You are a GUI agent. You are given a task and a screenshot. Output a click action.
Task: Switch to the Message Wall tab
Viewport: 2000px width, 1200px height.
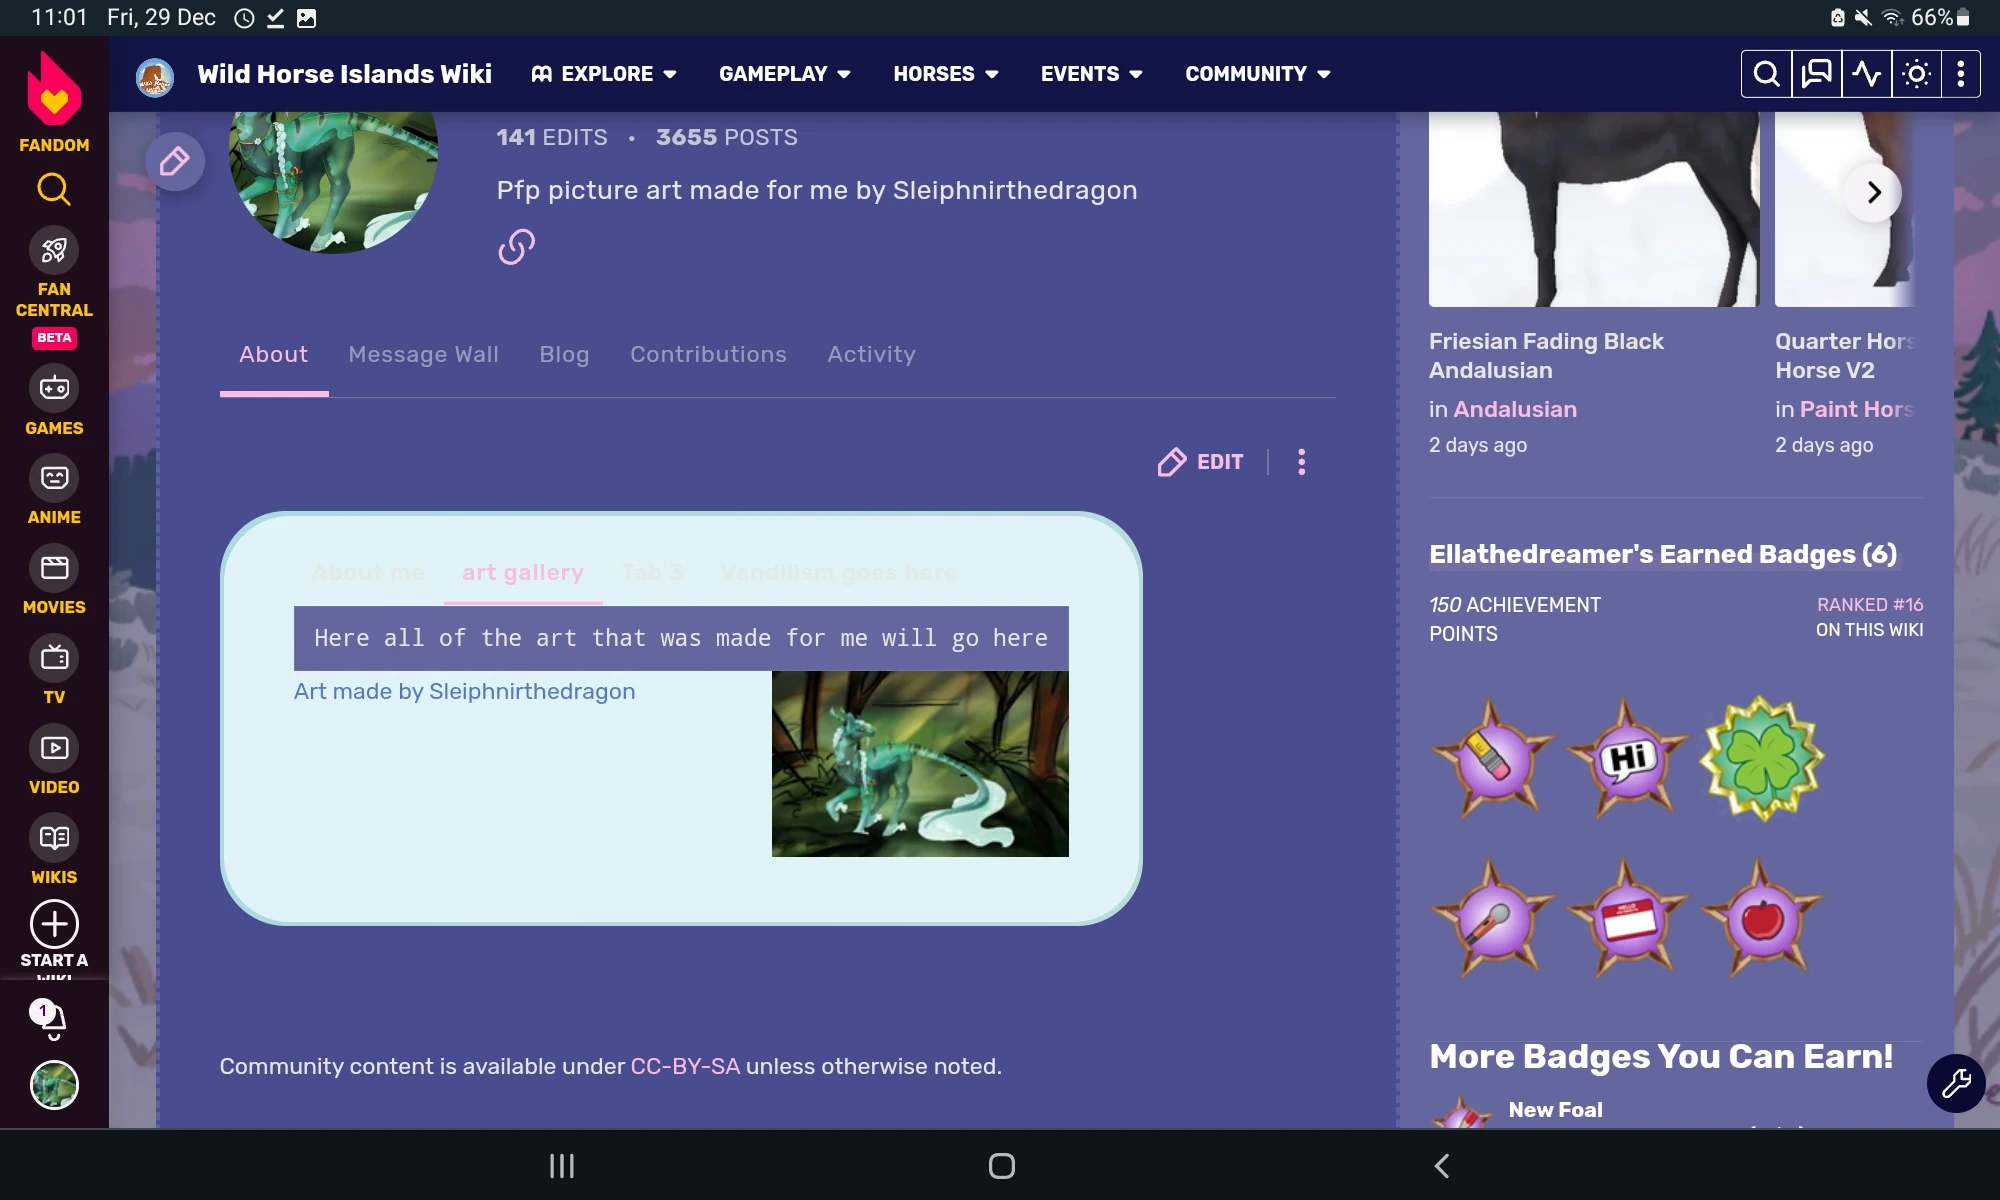[x=423, y=355]
